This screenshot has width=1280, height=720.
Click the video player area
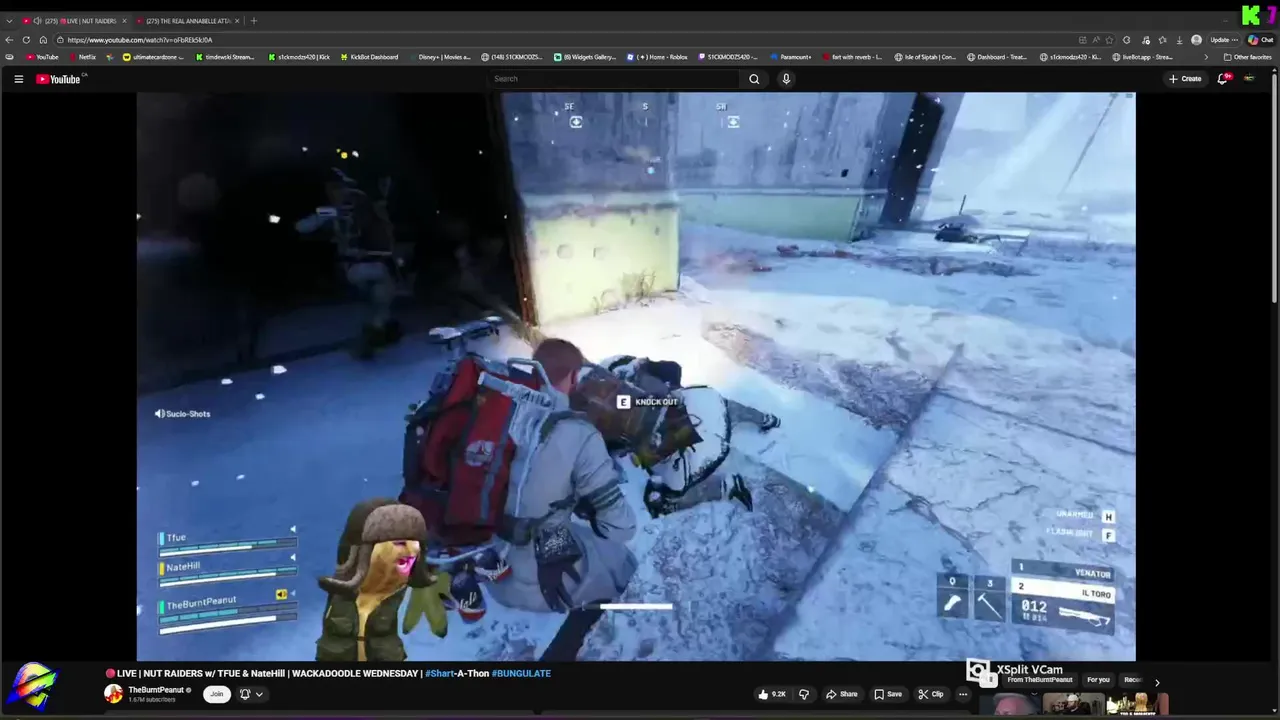pos(636,376)
